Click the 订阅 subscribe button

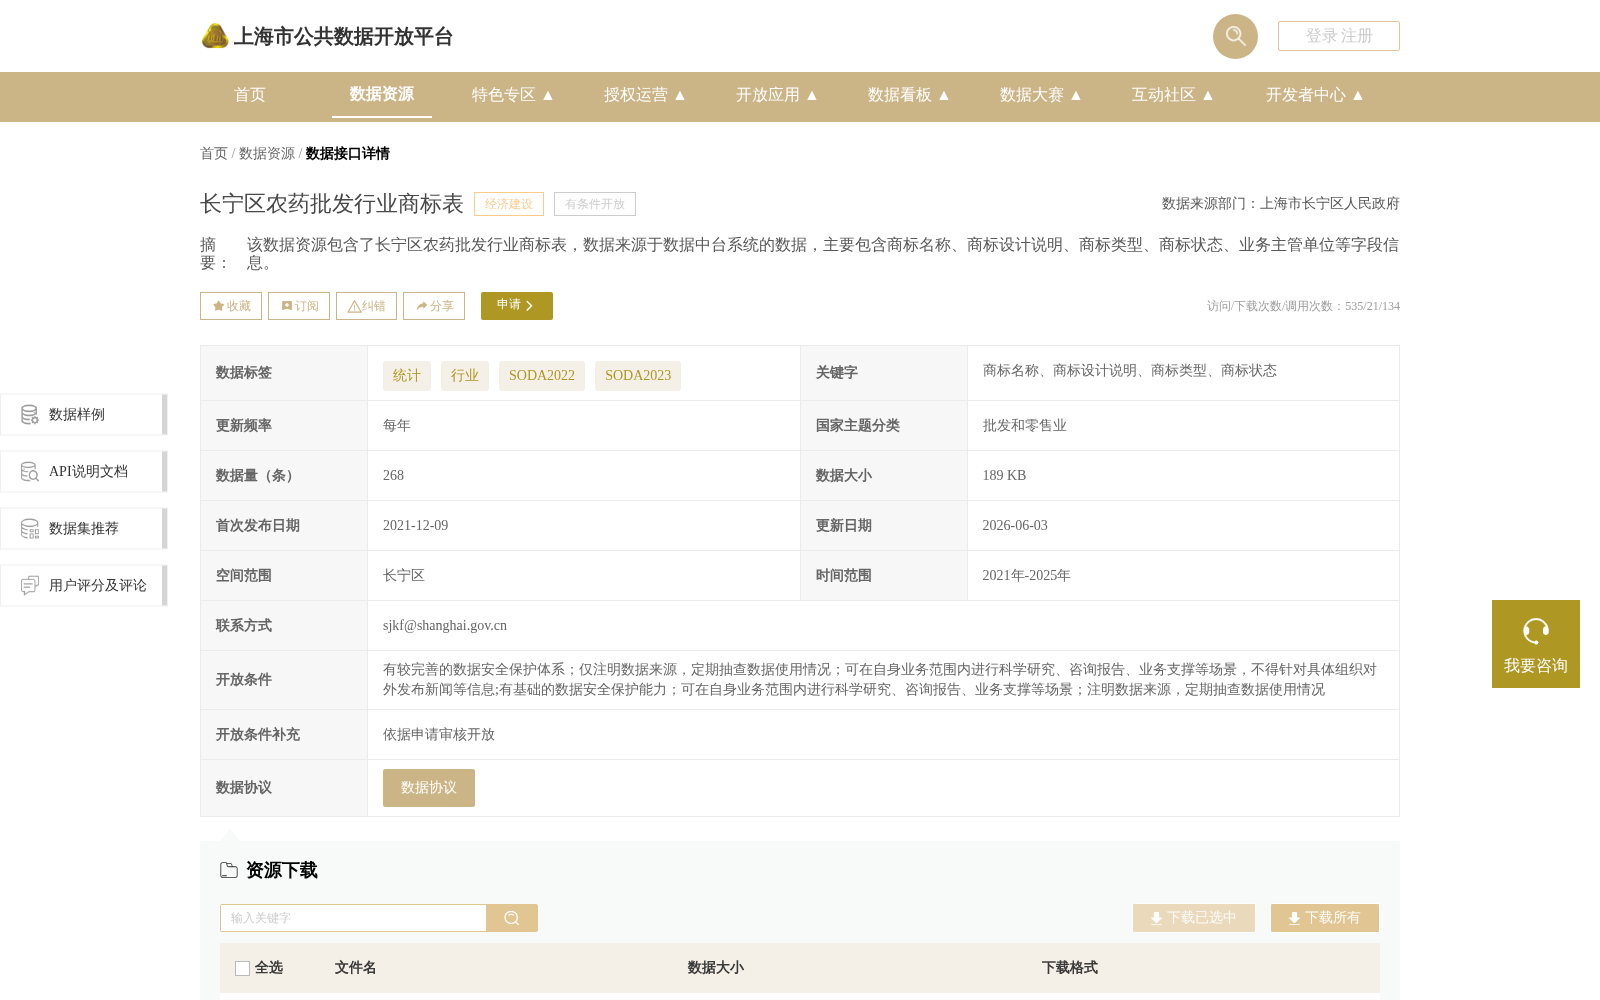[299, 306]
